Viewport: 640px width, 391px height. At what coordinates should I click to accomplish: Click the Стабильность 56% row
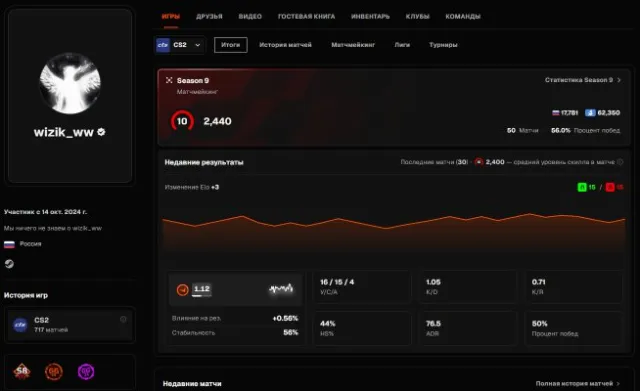(x=235, y=333)
